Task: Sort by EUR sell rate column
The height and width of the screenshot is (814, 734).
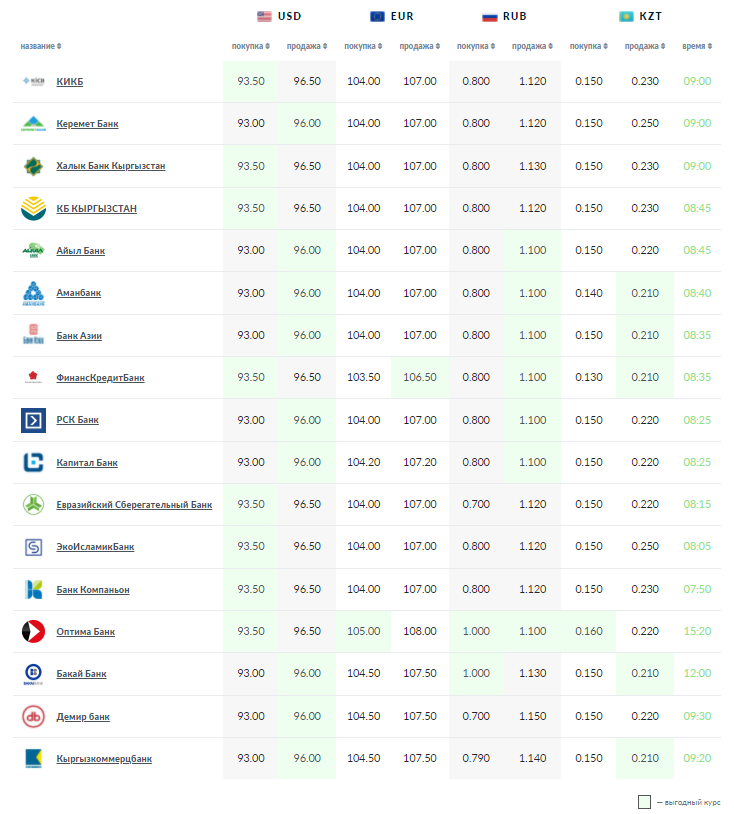Action: (x=419, y=46)
